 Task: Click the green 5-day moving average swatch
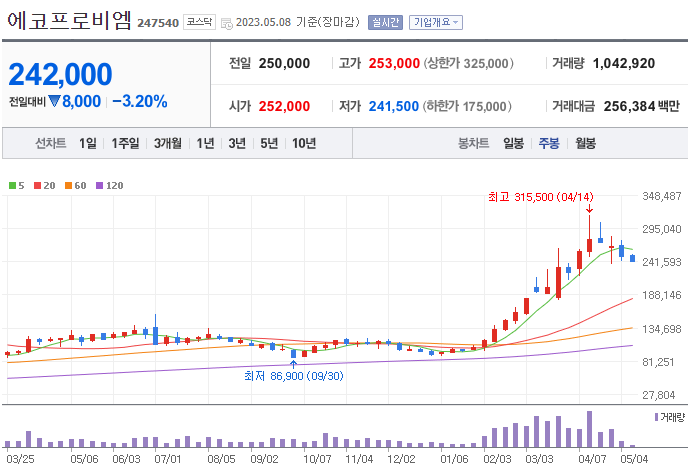[12, 186]
